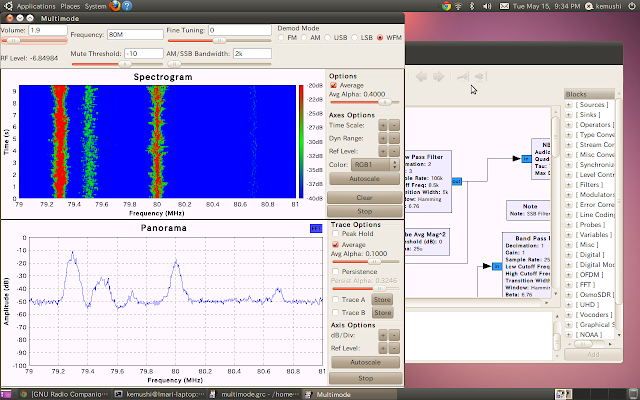Viewport: 640px width, 400px height.
Task: Open the Bluetooth indicator
Action: [472, 6]
